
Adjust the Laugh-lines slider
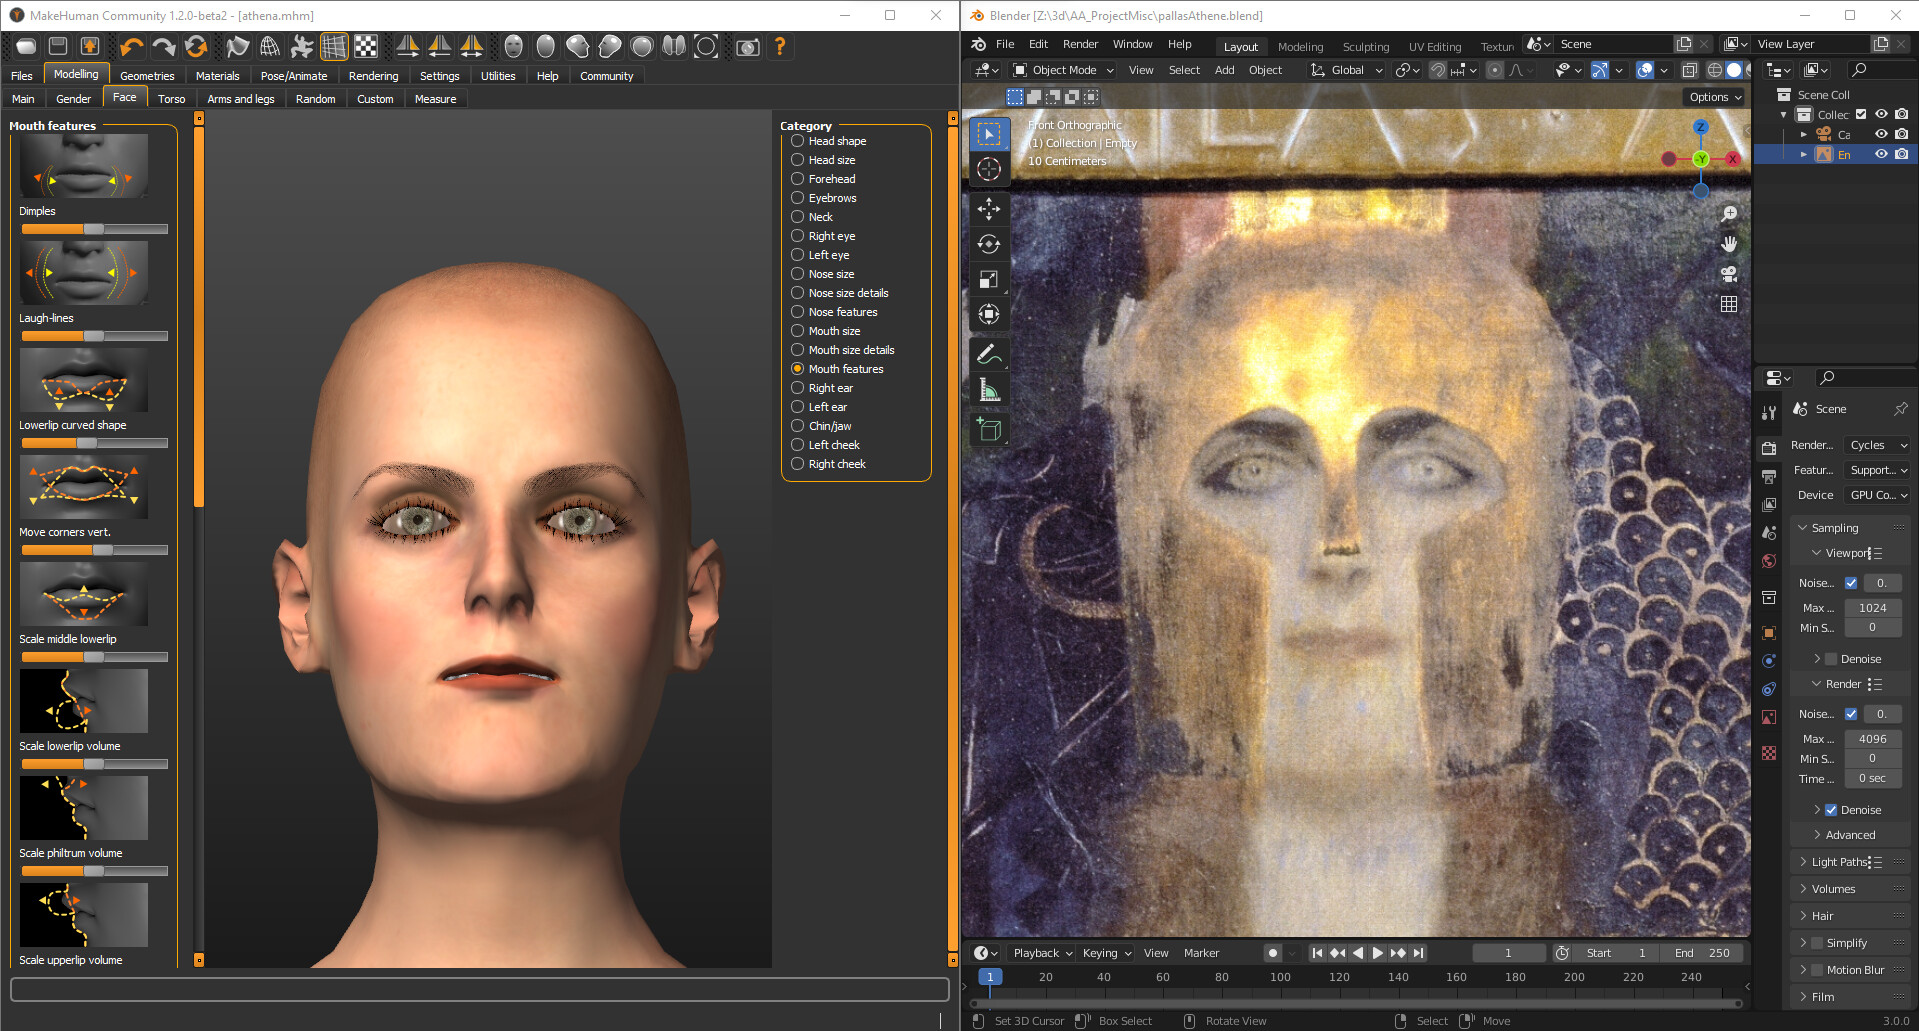[x=94, y=336]
